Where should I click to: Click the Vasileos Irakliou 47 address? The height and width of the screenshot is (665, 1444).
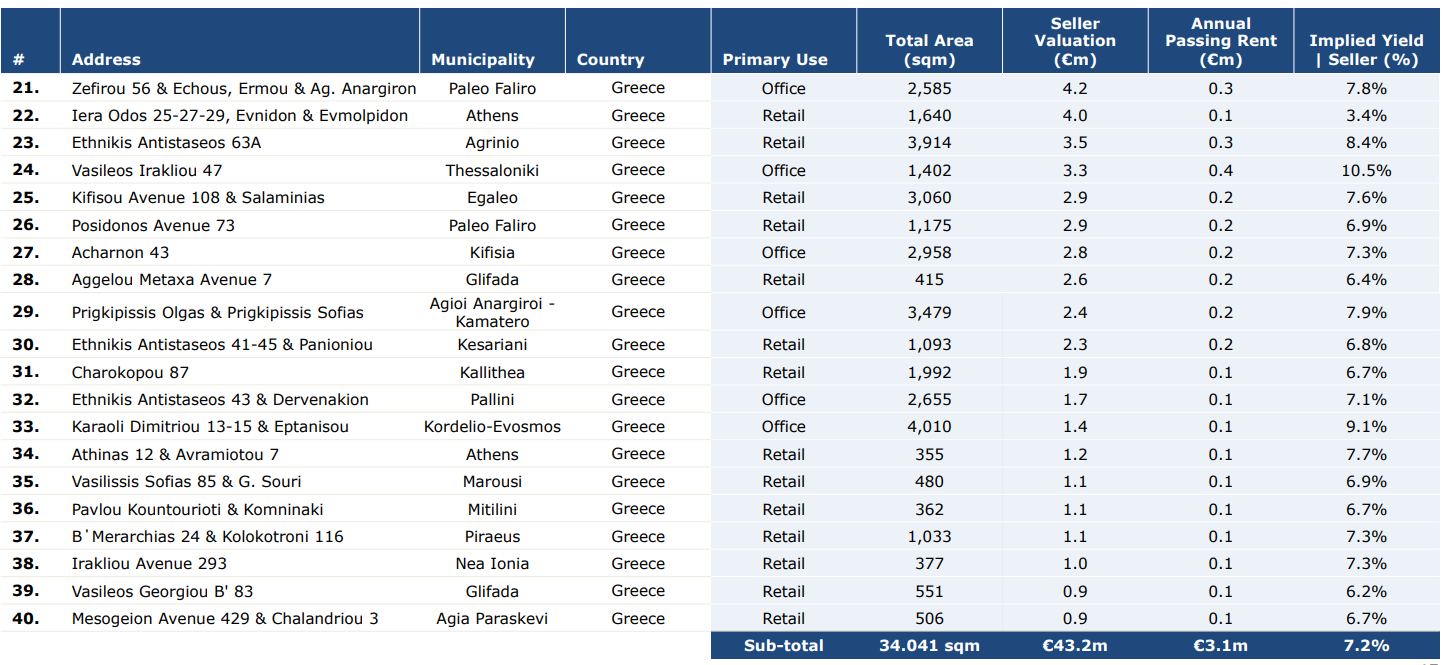(x=147, y=171)
